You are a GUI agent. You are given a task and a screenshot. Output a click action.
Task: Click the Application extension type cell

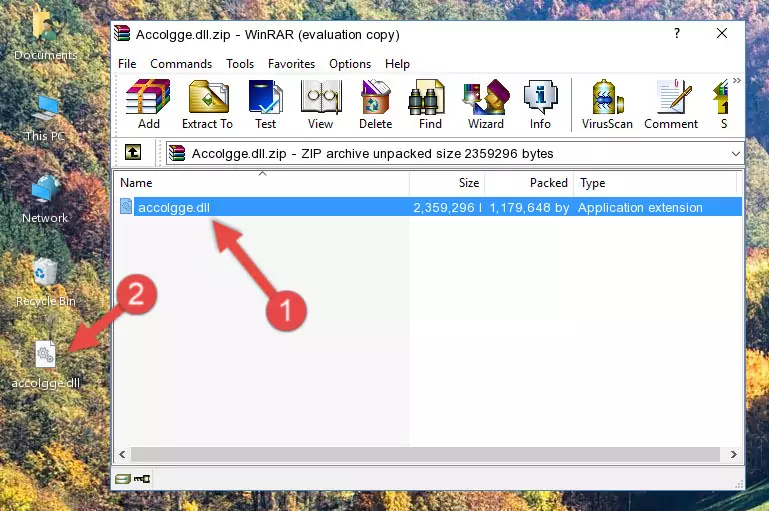point(640,207)
